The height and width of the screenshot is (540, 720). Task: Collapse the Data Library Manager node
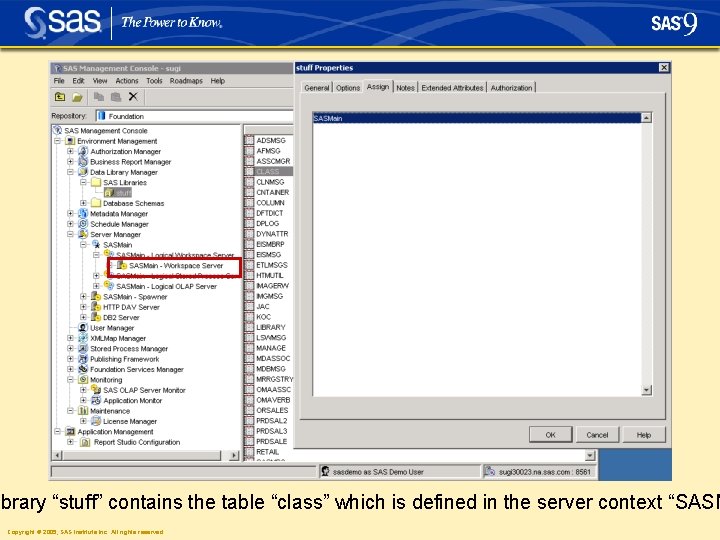(70, 172)
